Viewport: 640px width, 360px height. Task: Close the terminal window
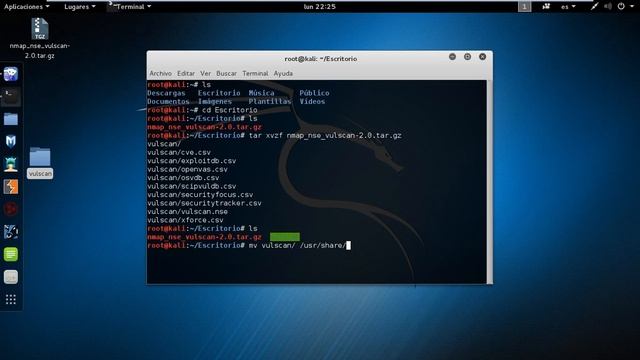point(482,57)
